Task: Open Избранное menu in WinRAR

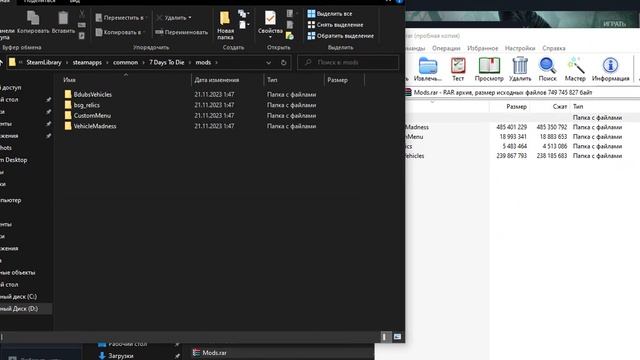Action: pyautogui.click(x=482, y=48)
